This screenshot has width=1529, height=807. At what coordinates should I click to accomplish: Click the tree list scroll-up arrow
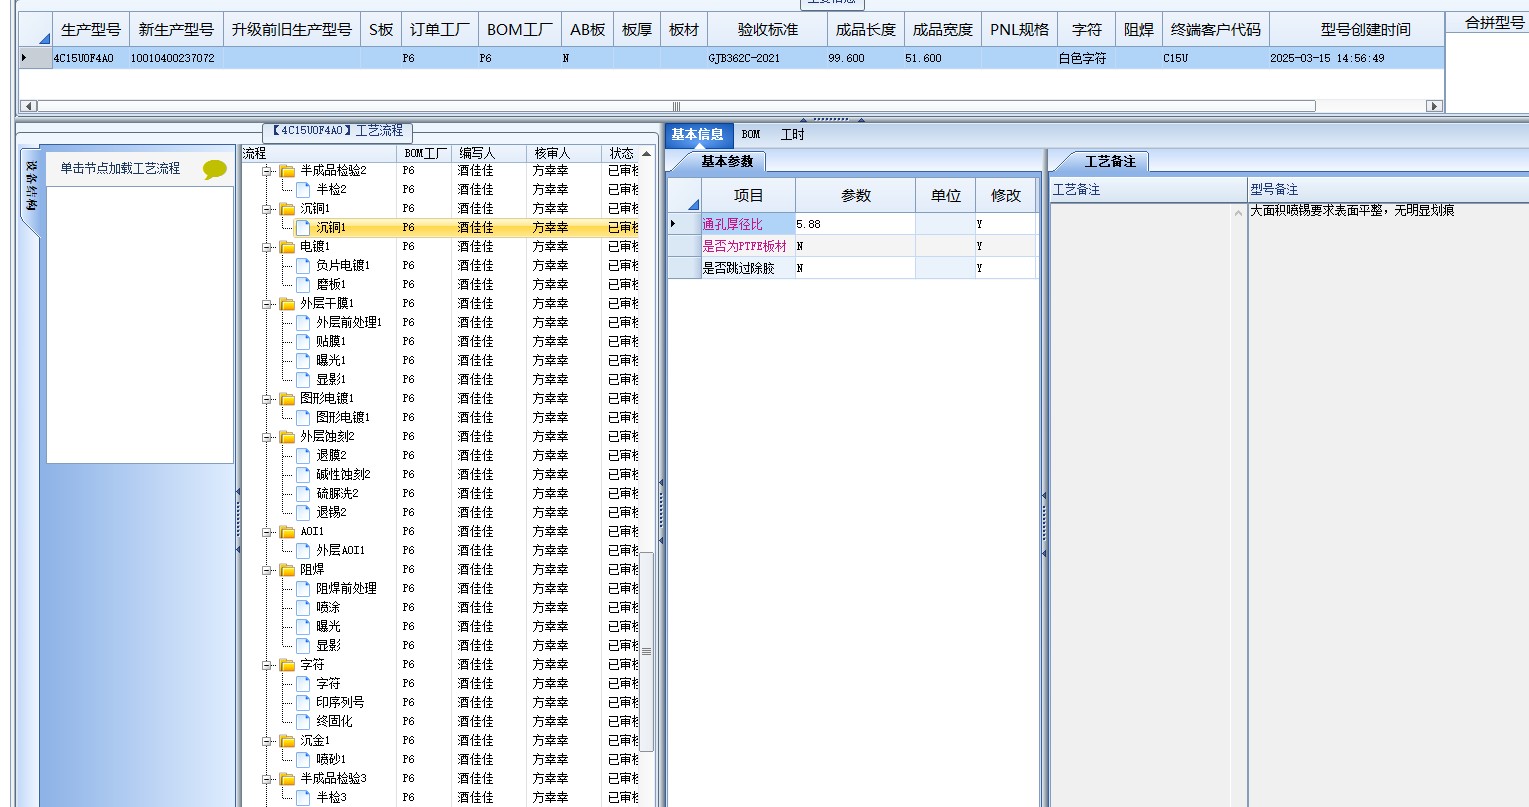tap(647, 154)
